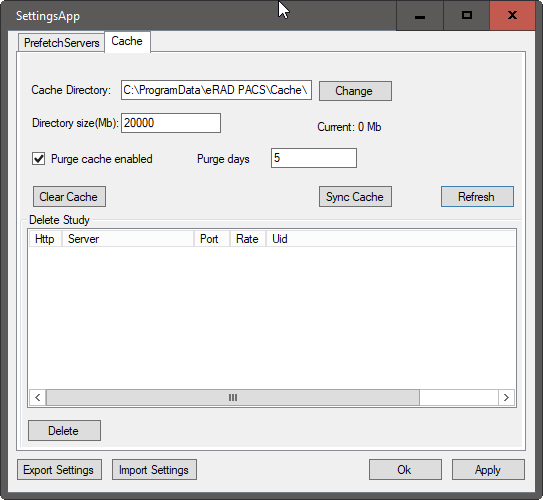The image size is (543, 500).
Task: Select the Cache tab
Action: [127, 42]
